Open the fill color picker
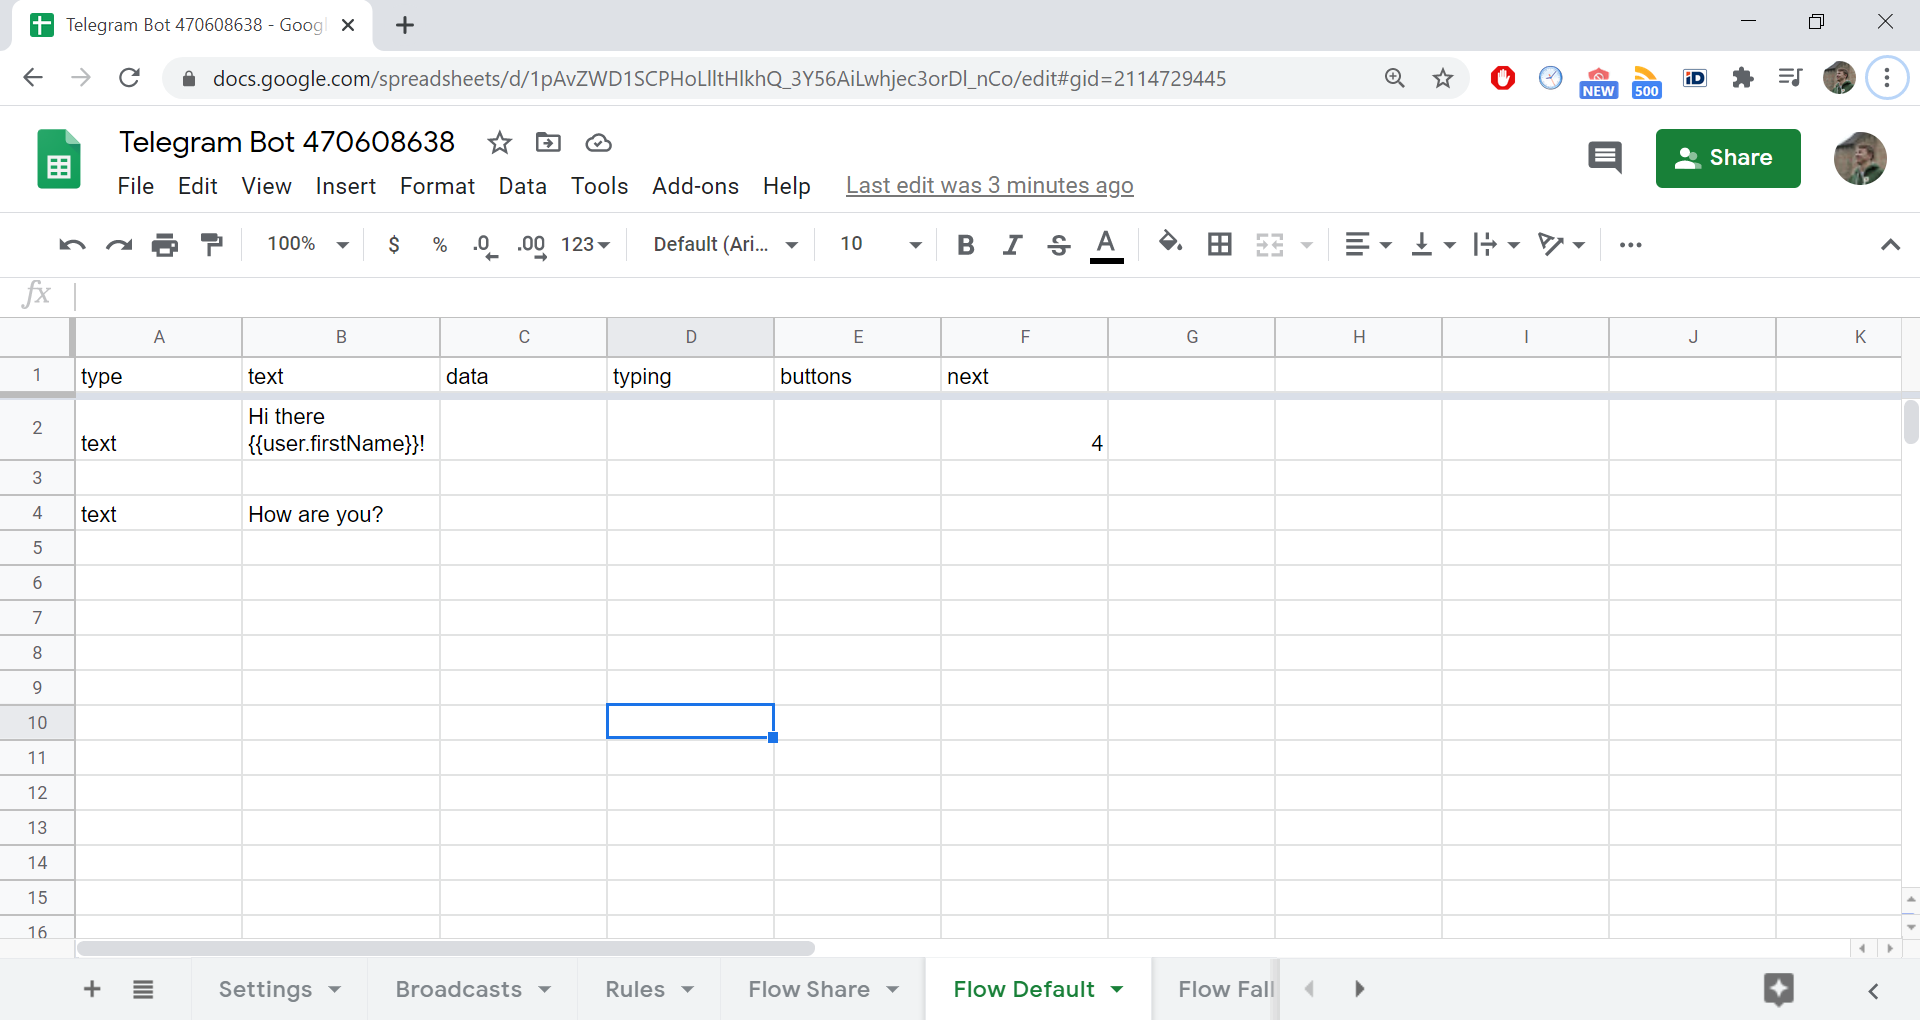1920x1020 pixels. pos(1170,243)
